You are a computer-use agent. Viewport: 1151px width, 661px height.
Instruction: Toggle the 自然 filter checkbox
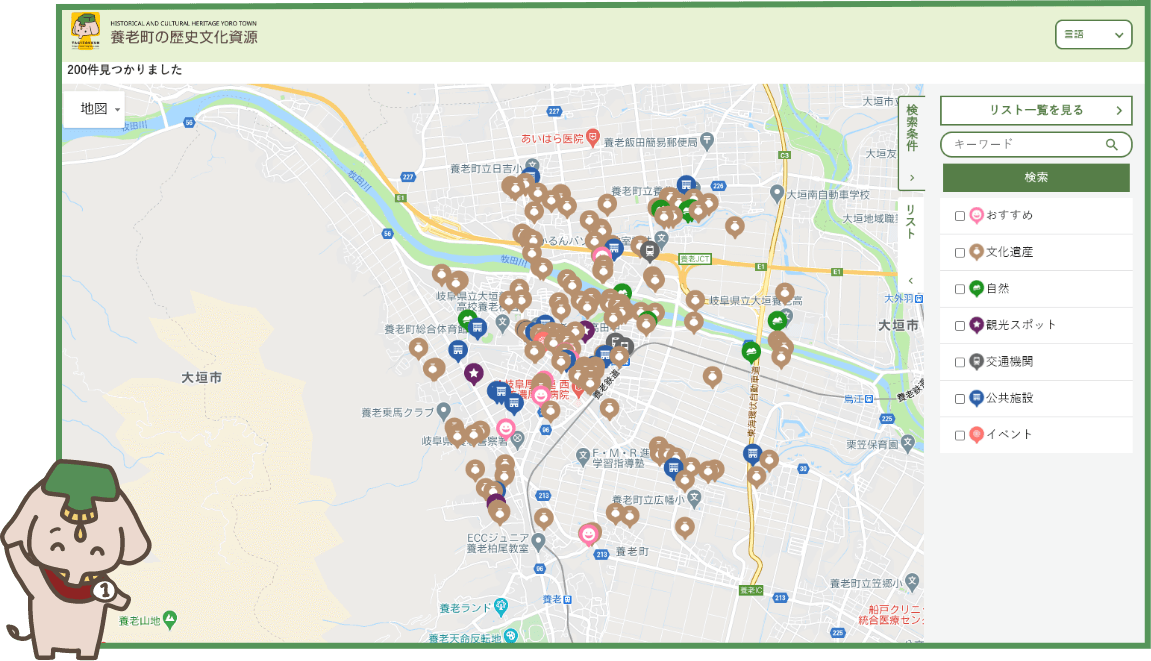(960, 289)
